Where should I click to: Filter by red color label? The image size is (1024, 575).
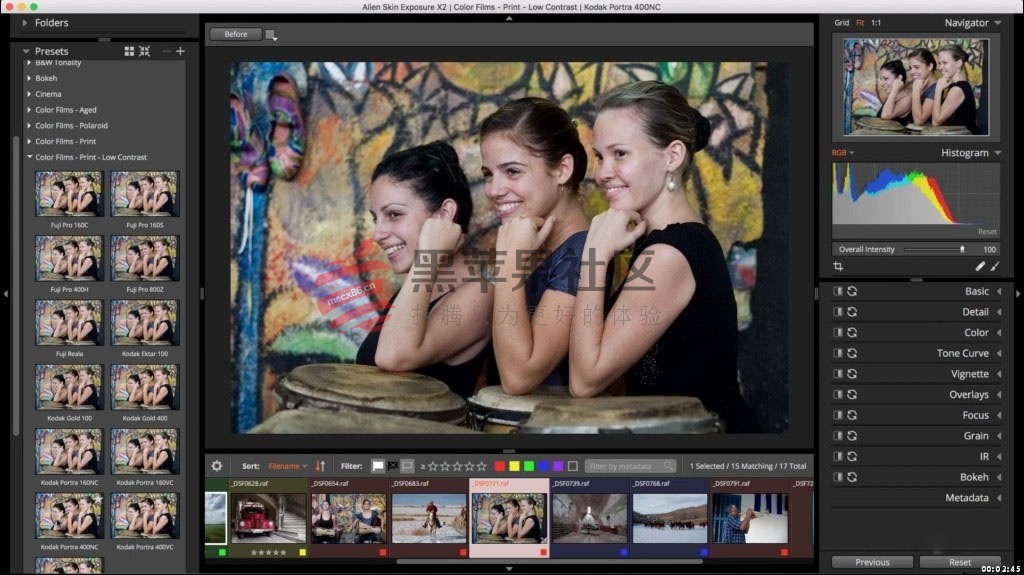(x=500, y=466)
